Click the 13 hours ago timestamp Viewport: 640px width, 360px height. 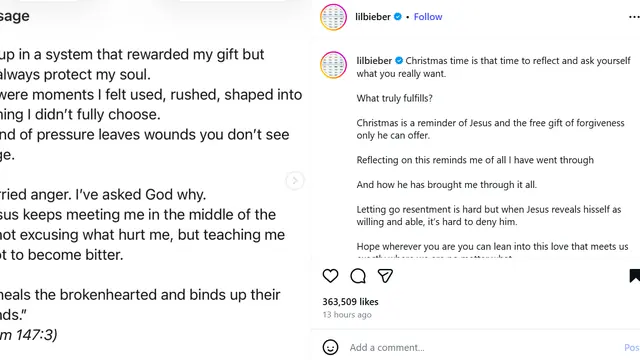347,315
